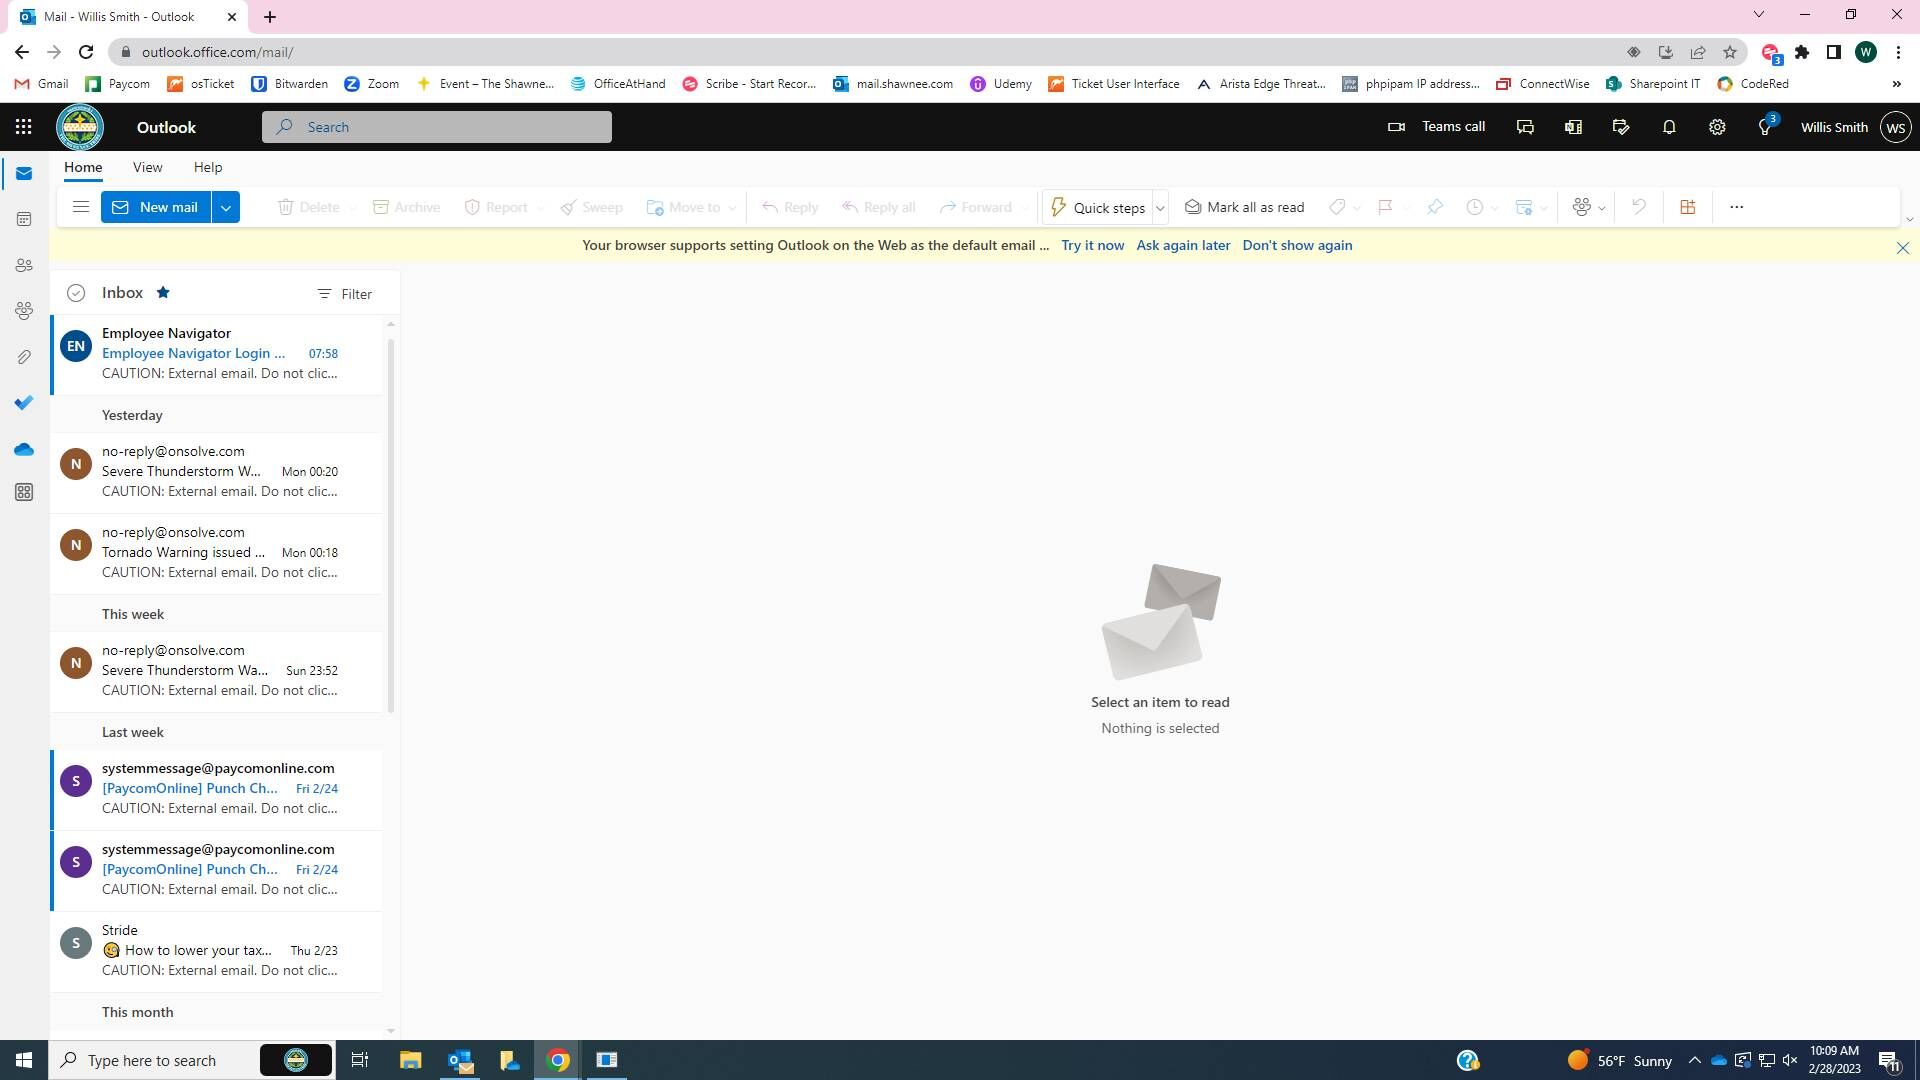Open the Tornado Warning issued email
Screen dimensions: 1920x1080
pos(217,553)
